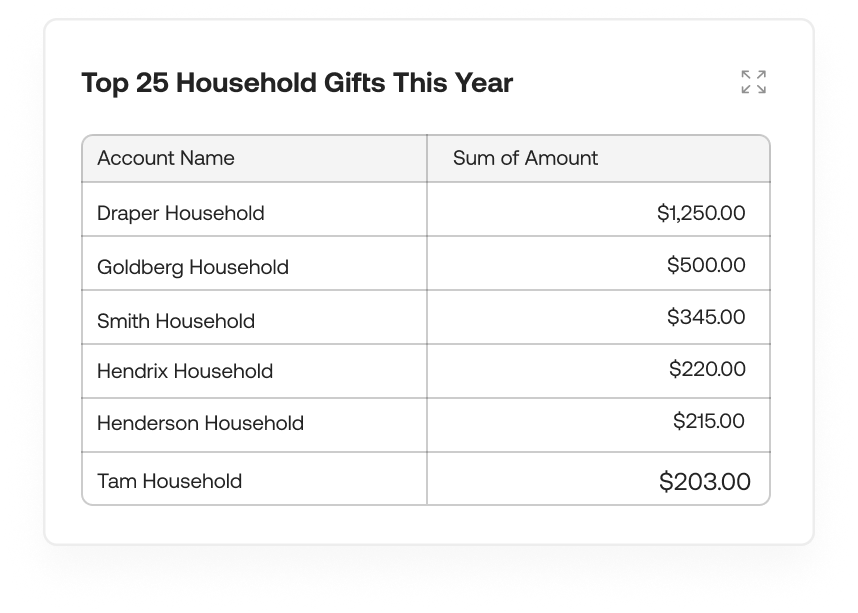Screen dimensions: 858x613
Task: Open the Draper Household account
Action: click(x=181, y=213)
